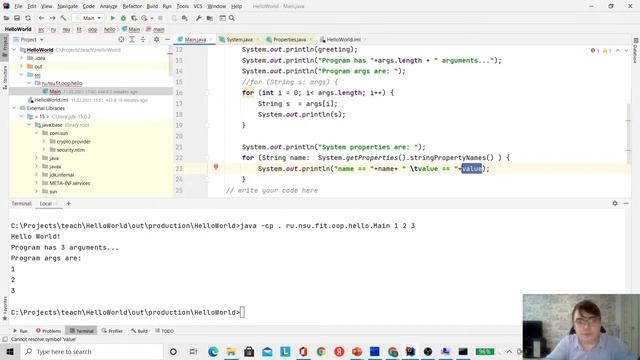The height and width of the screenshot is (360, 640).
Task: Click Select Opened File target icon in Project panel
Action: tap(121, 40)
